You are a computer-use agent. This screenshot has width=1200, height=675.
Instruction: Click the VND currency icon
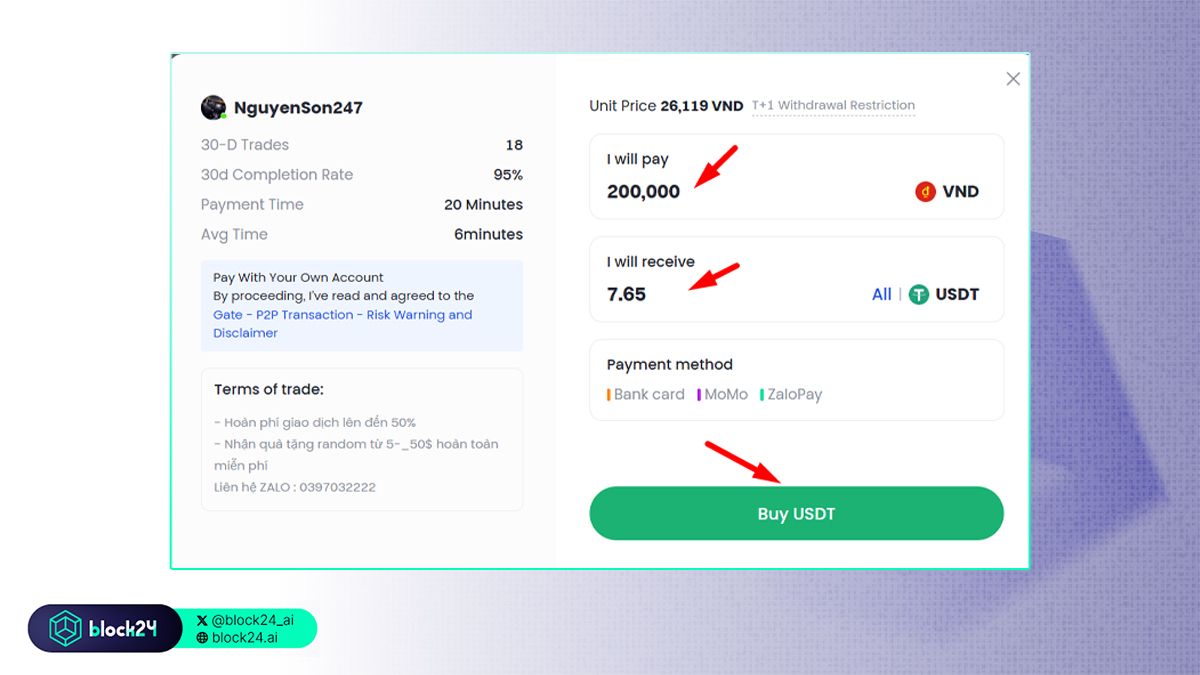(925, 192)
